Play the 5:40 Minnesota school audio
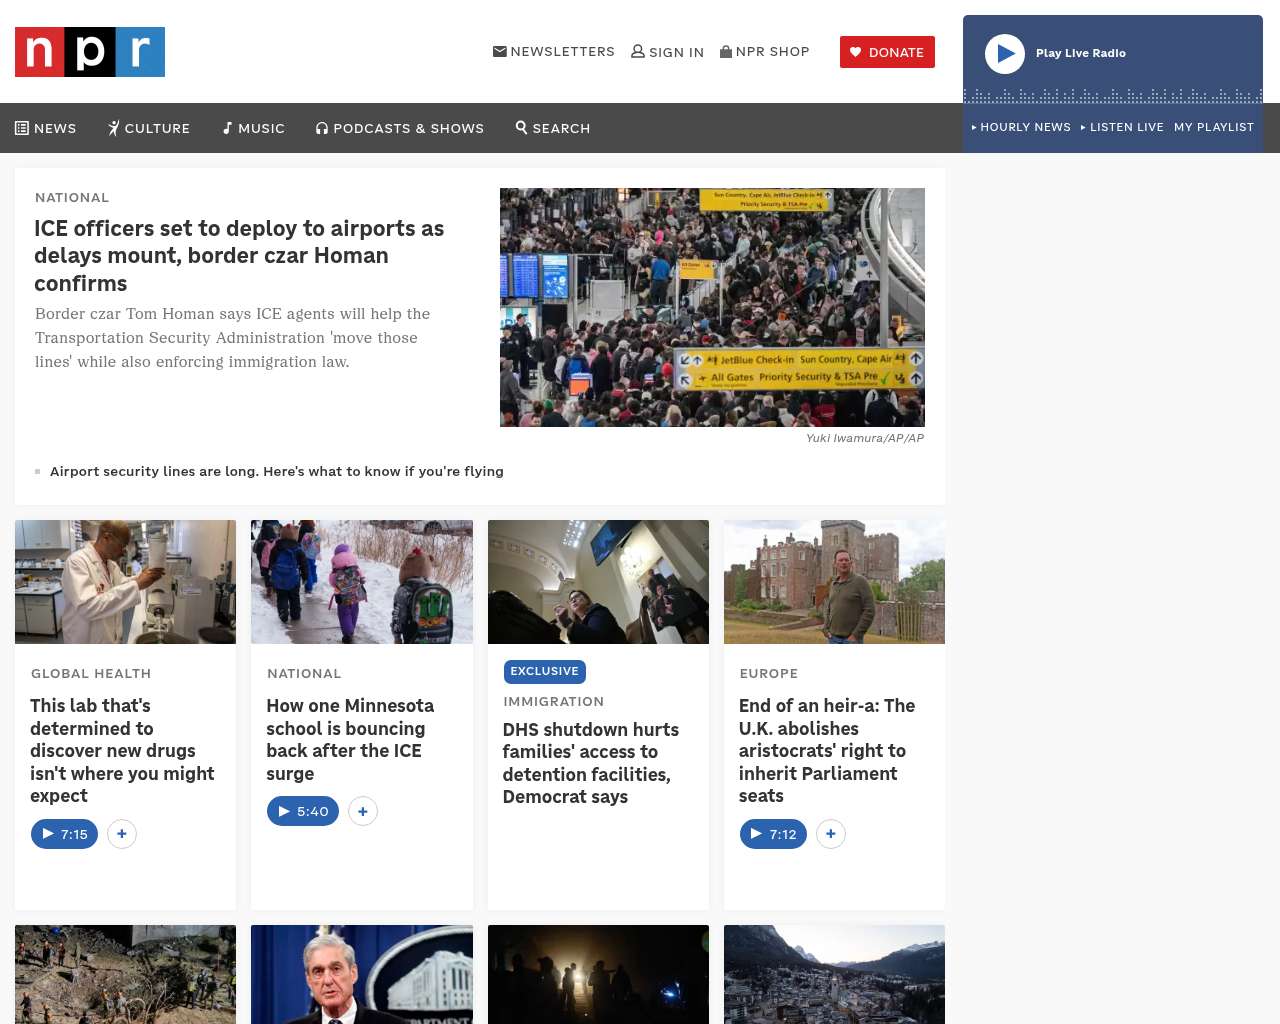The height and width of the screenshot is (1024, 1280). tap(303, 811)
